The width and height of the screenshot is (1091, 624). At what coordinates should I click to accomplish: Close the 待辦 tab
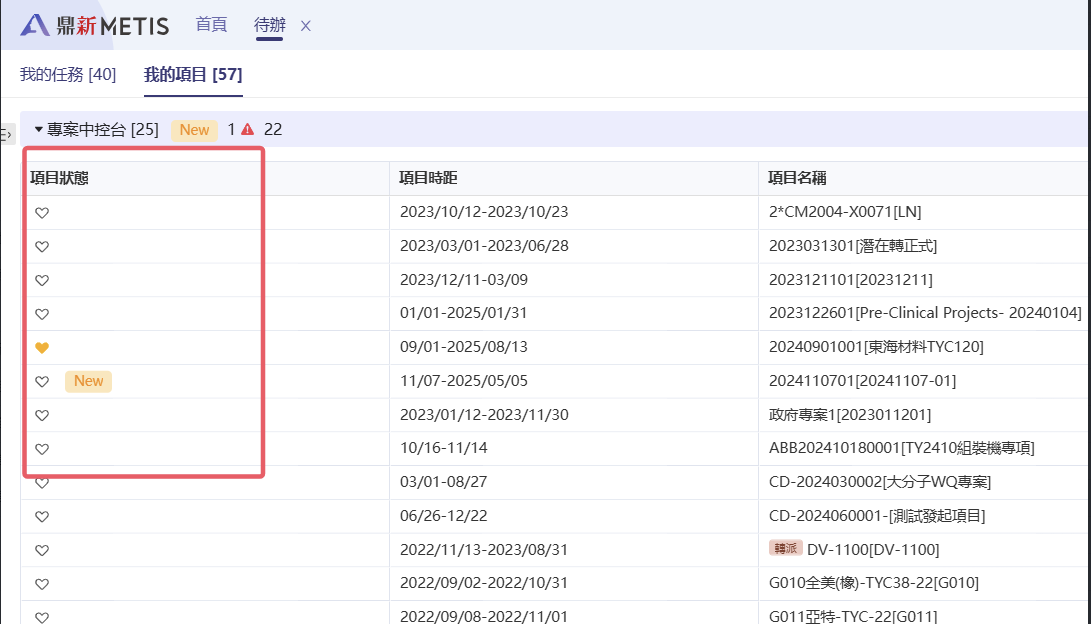tap(306, 26)
